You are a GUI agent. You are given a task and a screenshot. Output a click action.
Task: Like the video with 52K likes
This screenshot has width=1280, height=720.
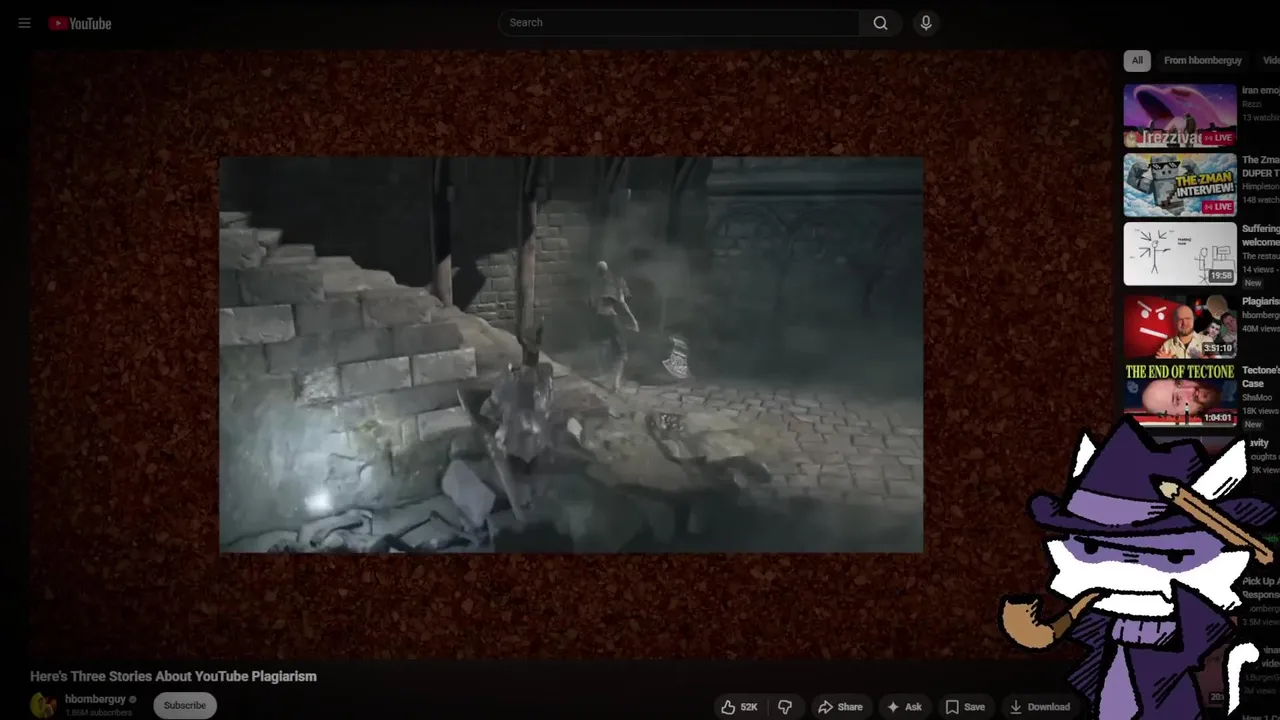coord(739,707)
